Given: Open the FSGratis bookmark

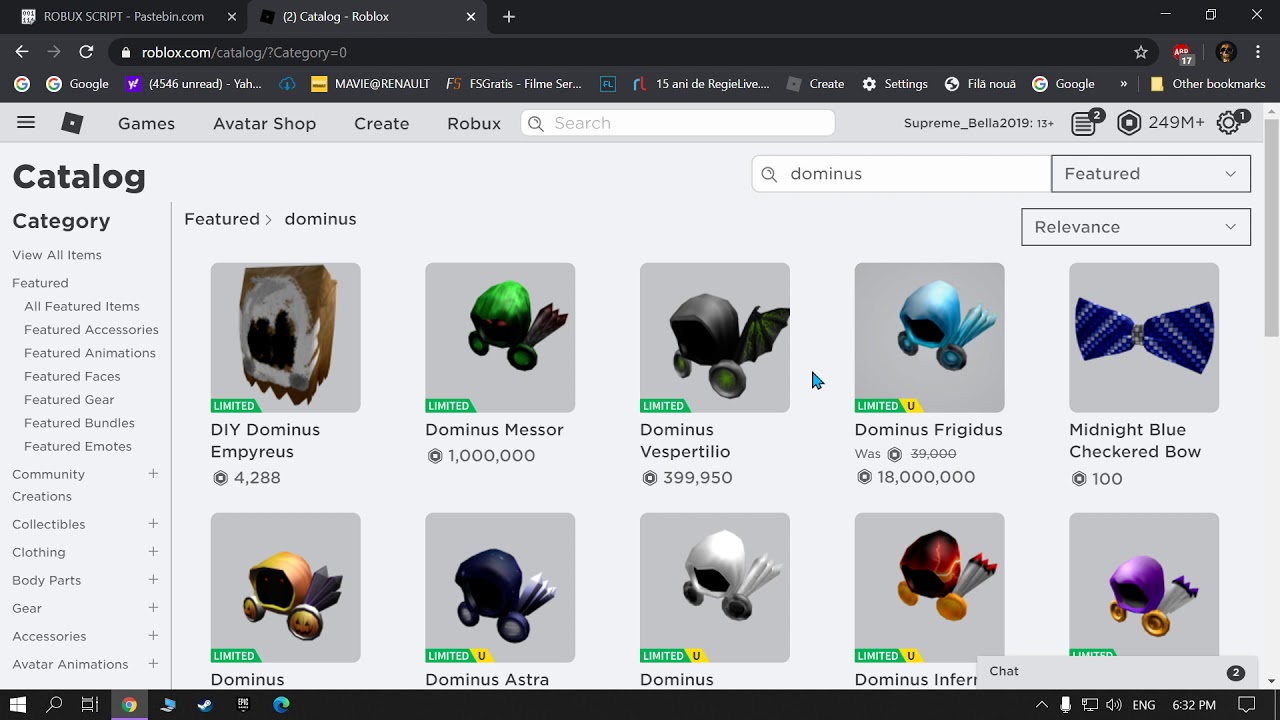Looking at the screenshot, I should (514, 84).
